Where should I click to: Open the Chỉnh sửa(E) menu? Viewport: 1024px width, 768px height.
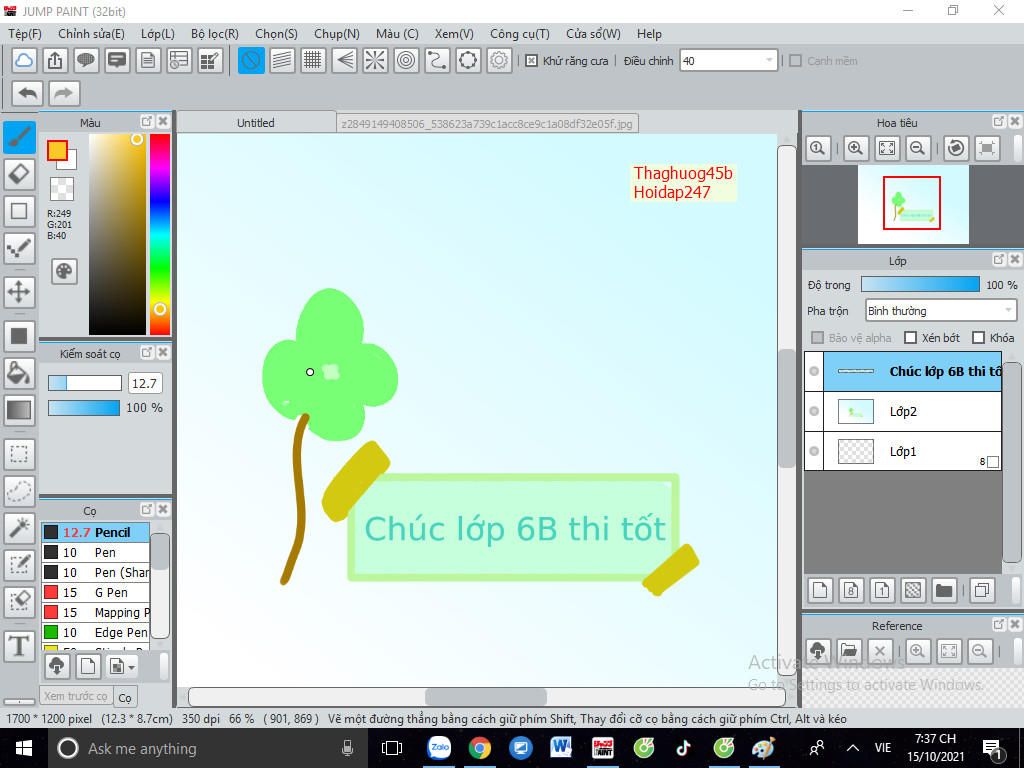(x=91, y=34)
